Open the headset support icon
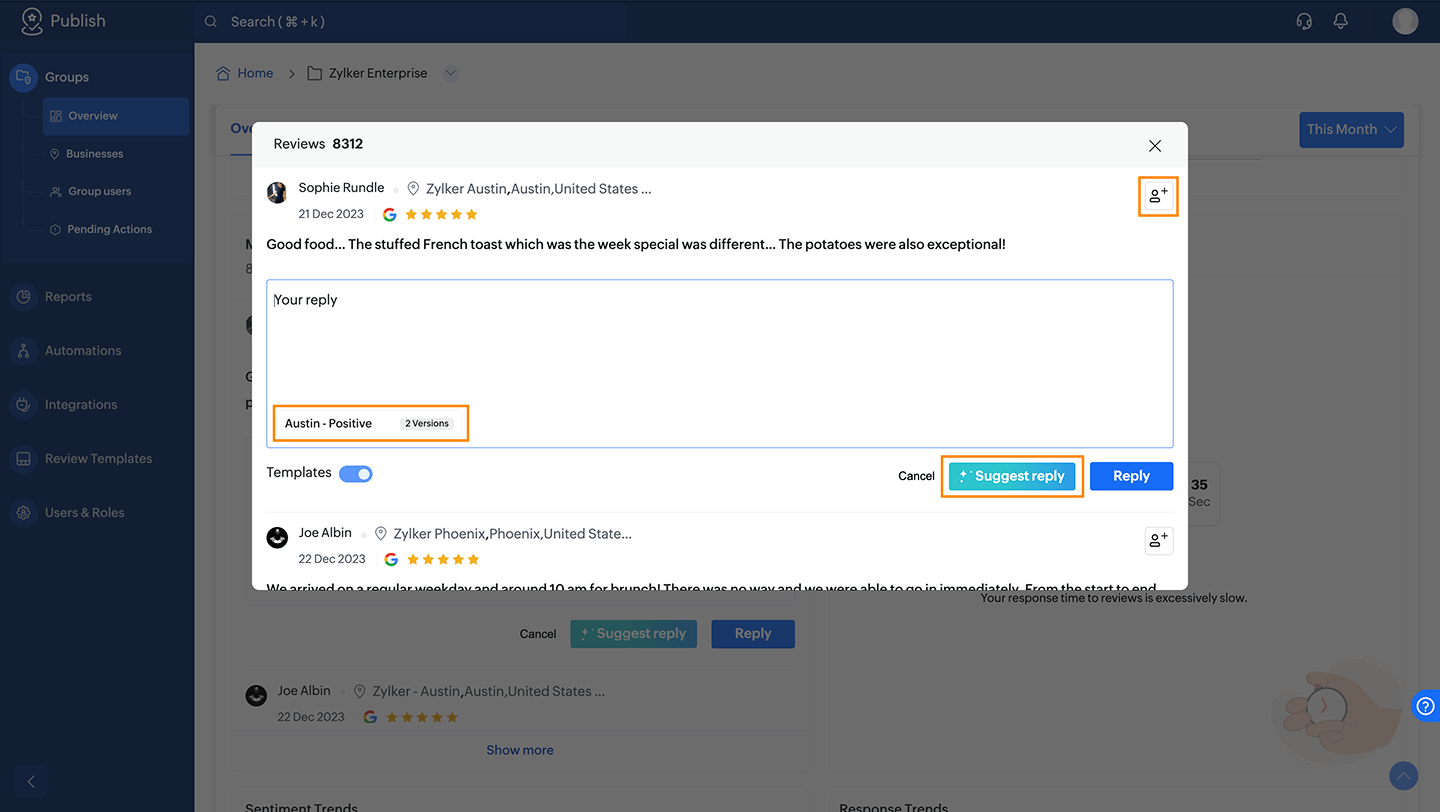1440x812 pixels. pos(1304,21)
